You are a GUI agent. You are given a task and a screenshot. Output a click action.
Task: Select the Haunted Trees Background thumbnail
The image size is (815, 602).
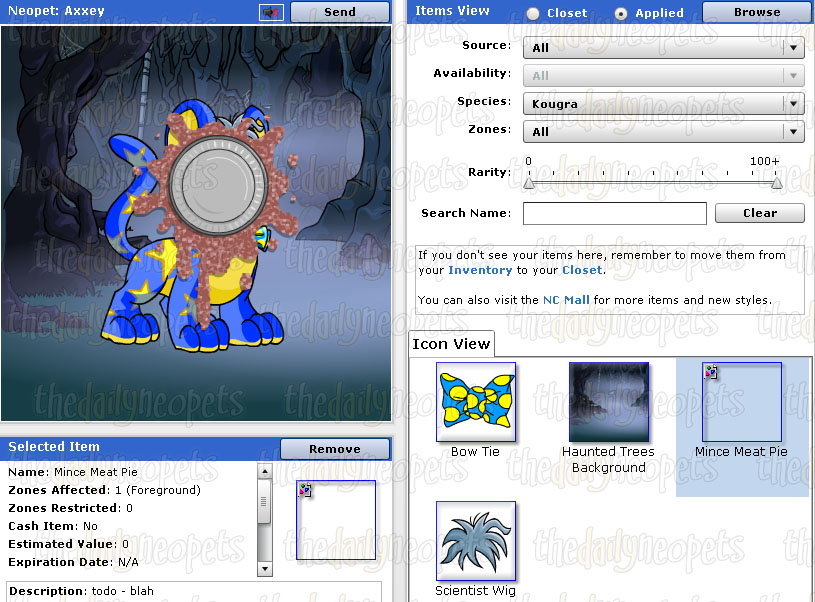(609, 402)
